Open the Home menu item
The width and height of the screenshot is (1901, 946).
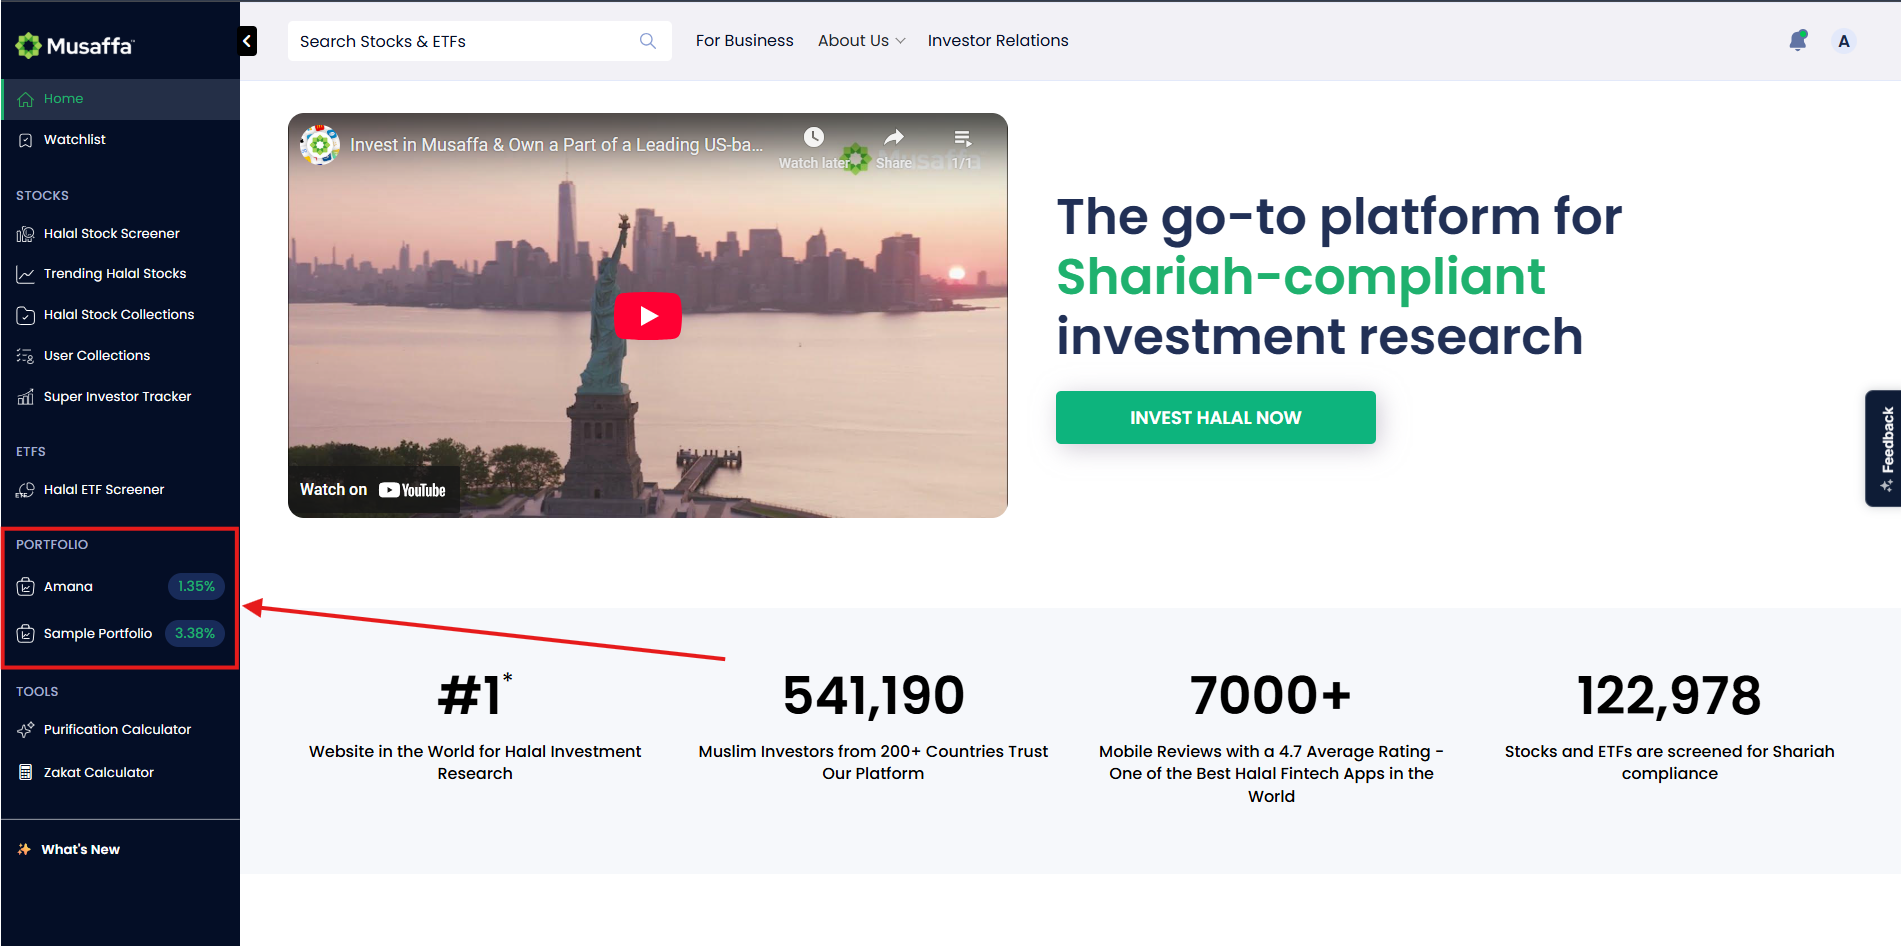120,99
